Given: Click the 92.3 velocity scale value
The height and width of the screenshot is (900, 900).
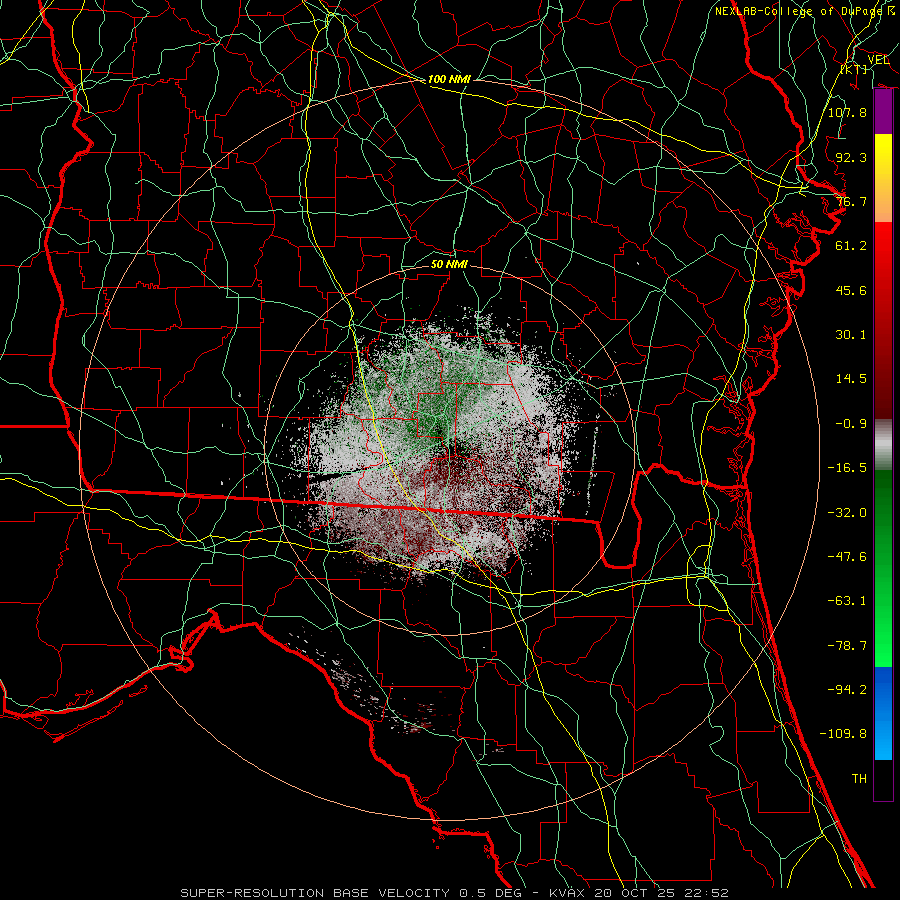Looking at the screenshot, I should tap(851, 157).
